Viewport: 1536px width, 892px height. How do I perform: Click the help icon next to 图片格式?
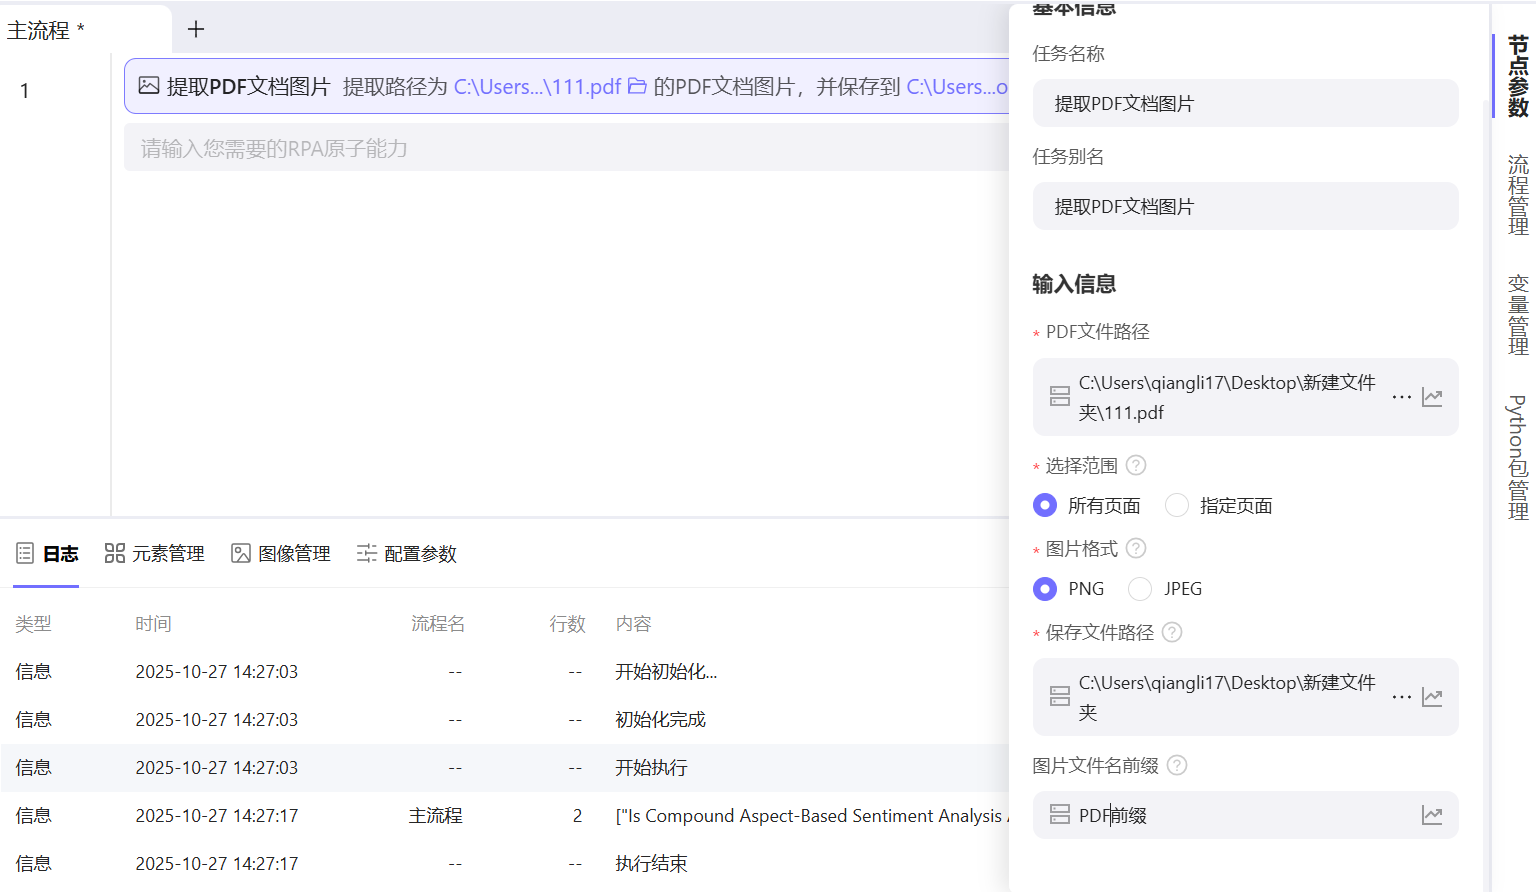coord(1136,548)
